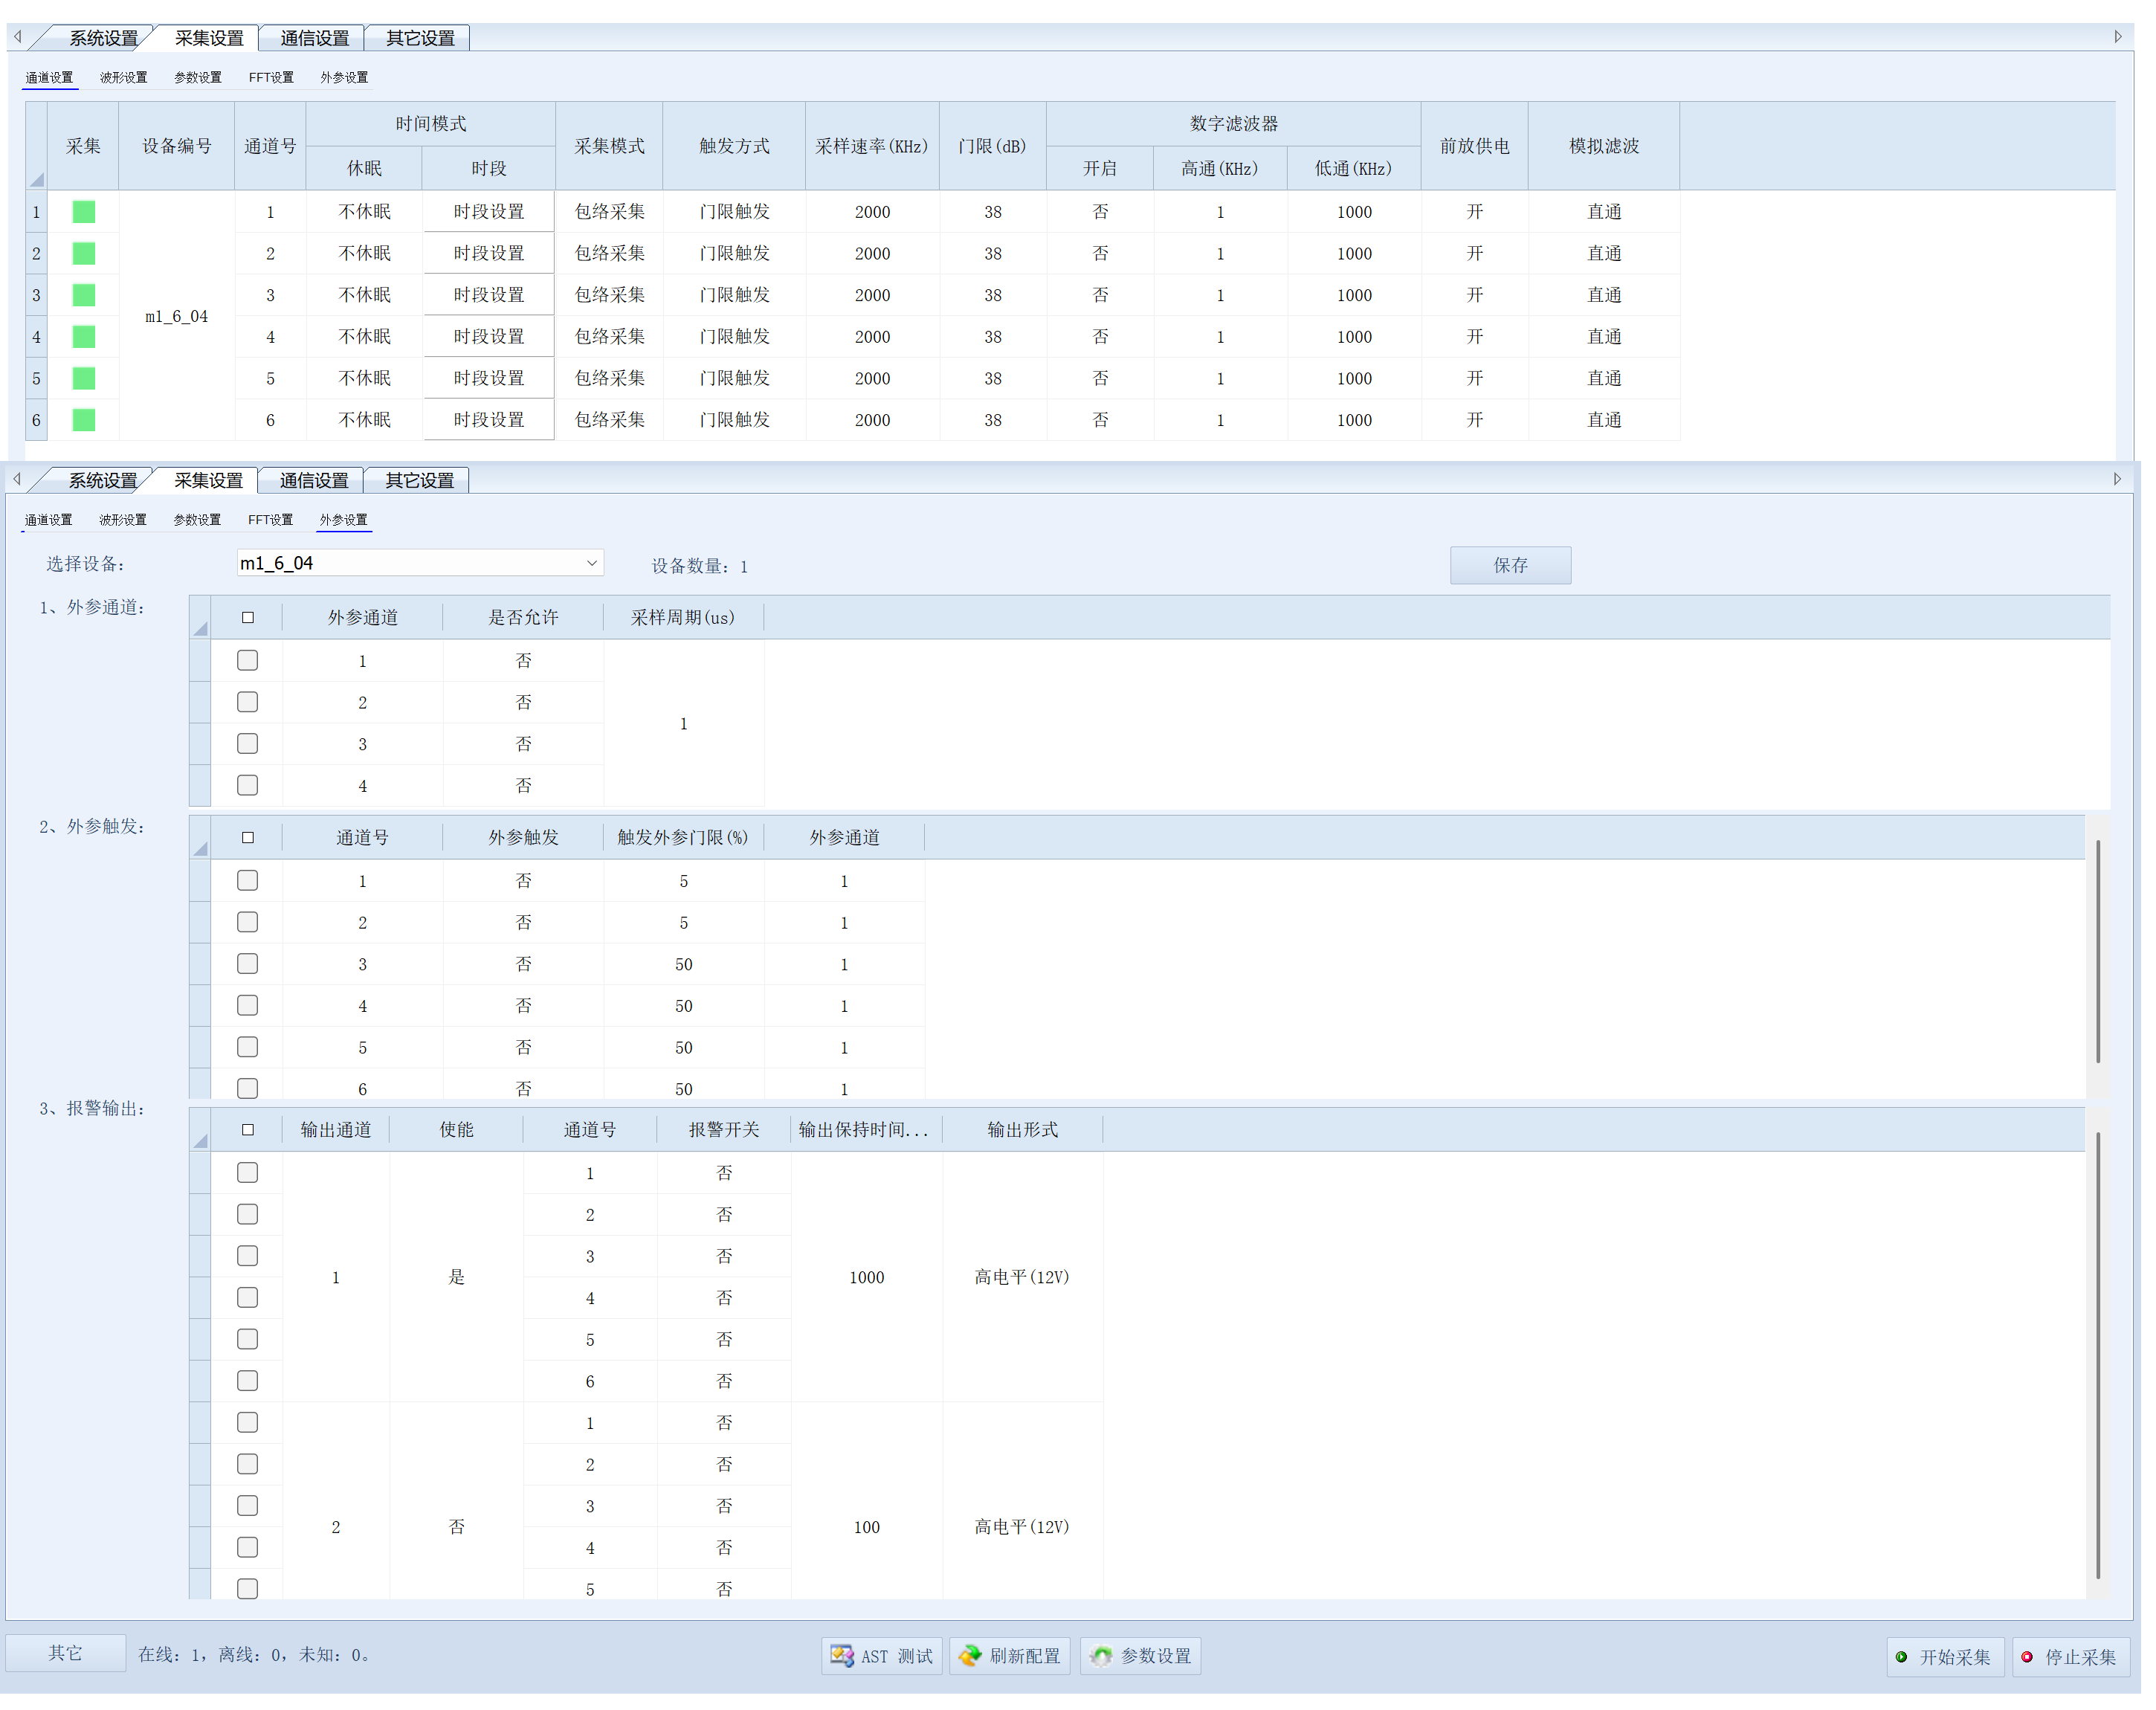Click select-all corner triangle in channel table

[37, 181]
